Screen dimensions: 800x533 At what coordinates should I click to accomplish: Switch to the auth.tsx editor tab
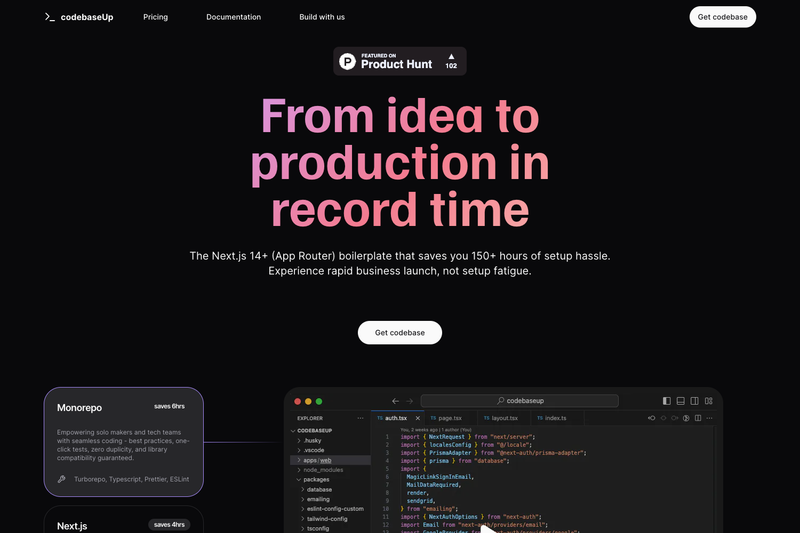tap(397, 418)
